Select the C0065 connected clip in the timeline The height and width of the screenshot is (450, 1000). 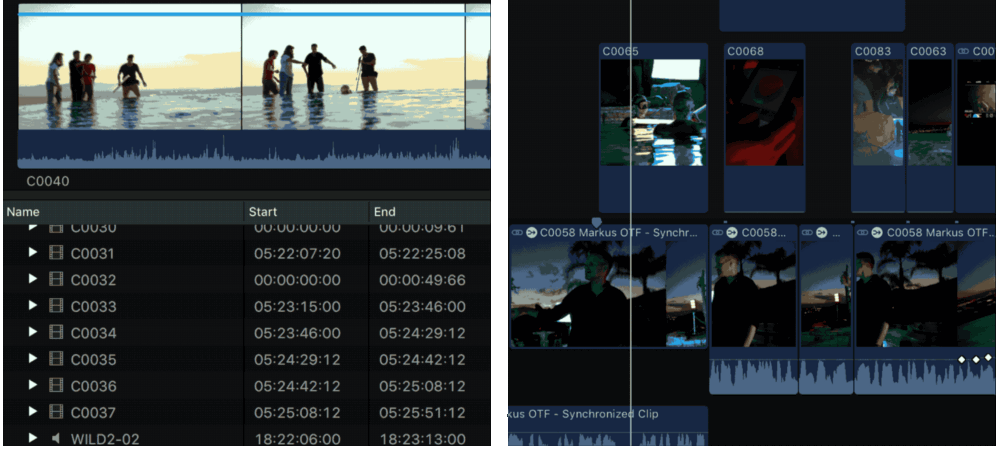(x=653, y=127)
